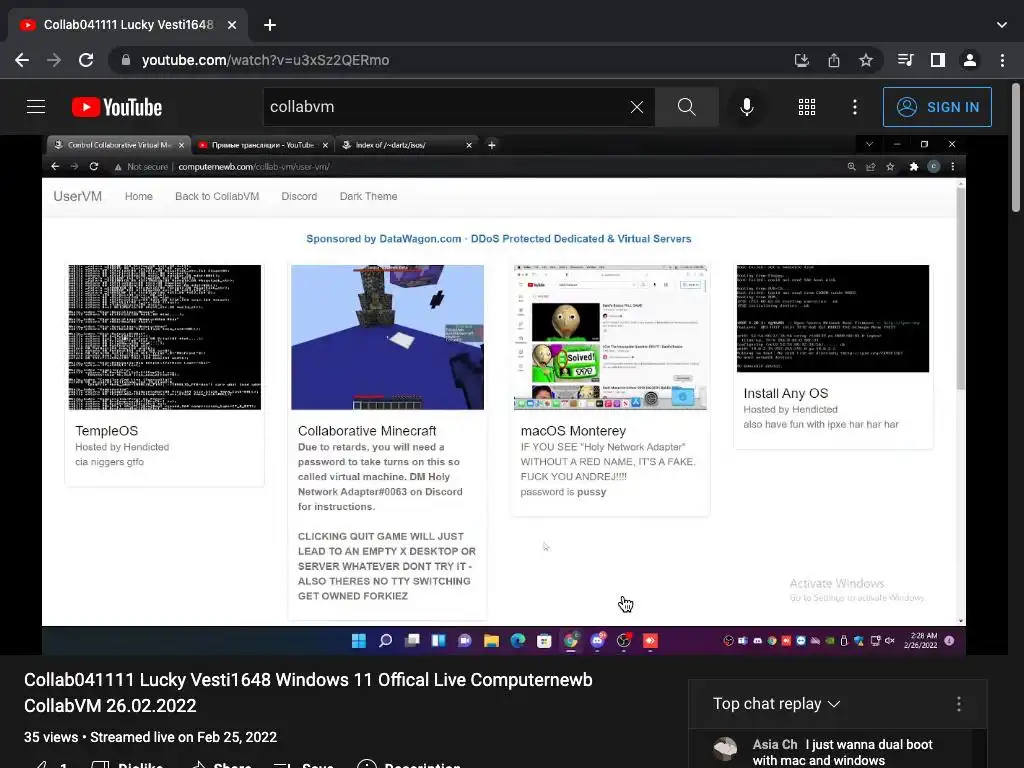This screenshot has height=768, width=1024.
Task: Open the macOS Monterey VM thumbnail
Action: (x=610, y=337)
